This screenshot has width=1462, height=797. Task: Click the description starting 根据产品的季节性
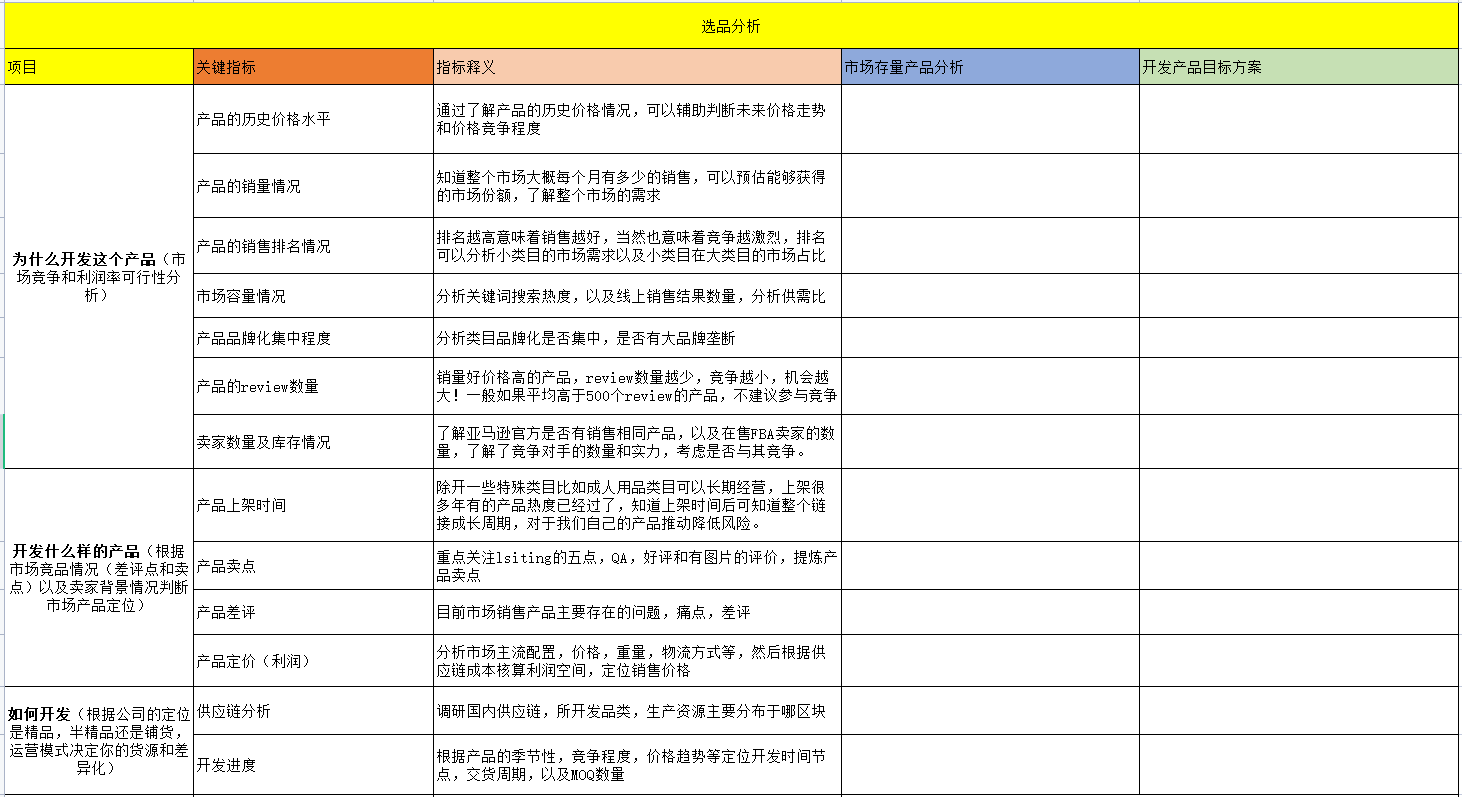637,765
